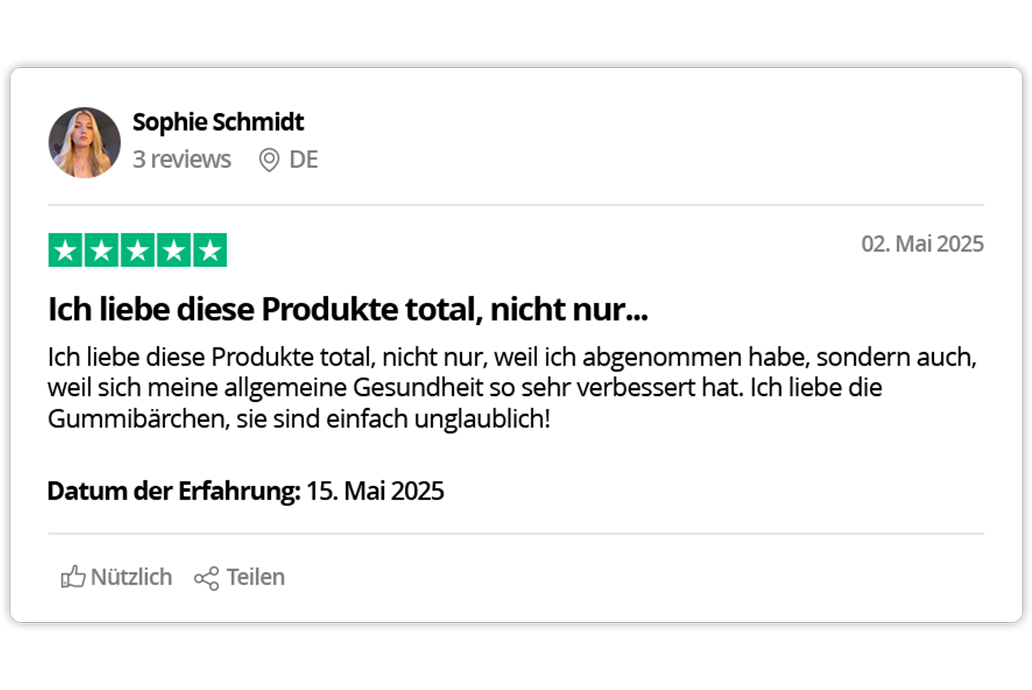This screenshot has width=1032, height=690.
Task: Click the experience date 15. Mai 2025
Action: [x=375, y=491]
